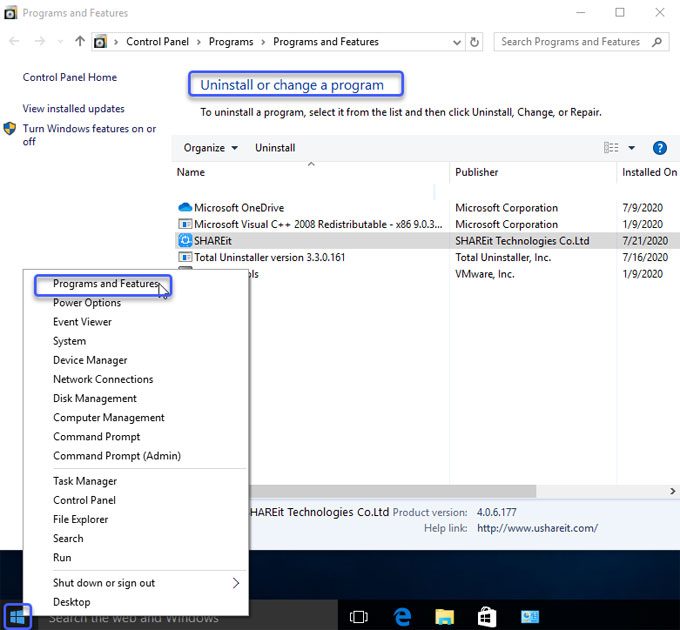
Task: Open the Windows Store taskbar icon
Action: [487, 617]
